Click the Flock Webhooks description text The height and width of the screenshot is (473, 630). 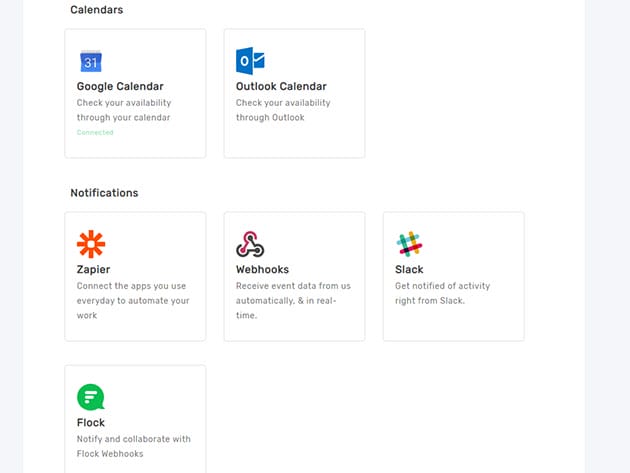click(133, 446)
